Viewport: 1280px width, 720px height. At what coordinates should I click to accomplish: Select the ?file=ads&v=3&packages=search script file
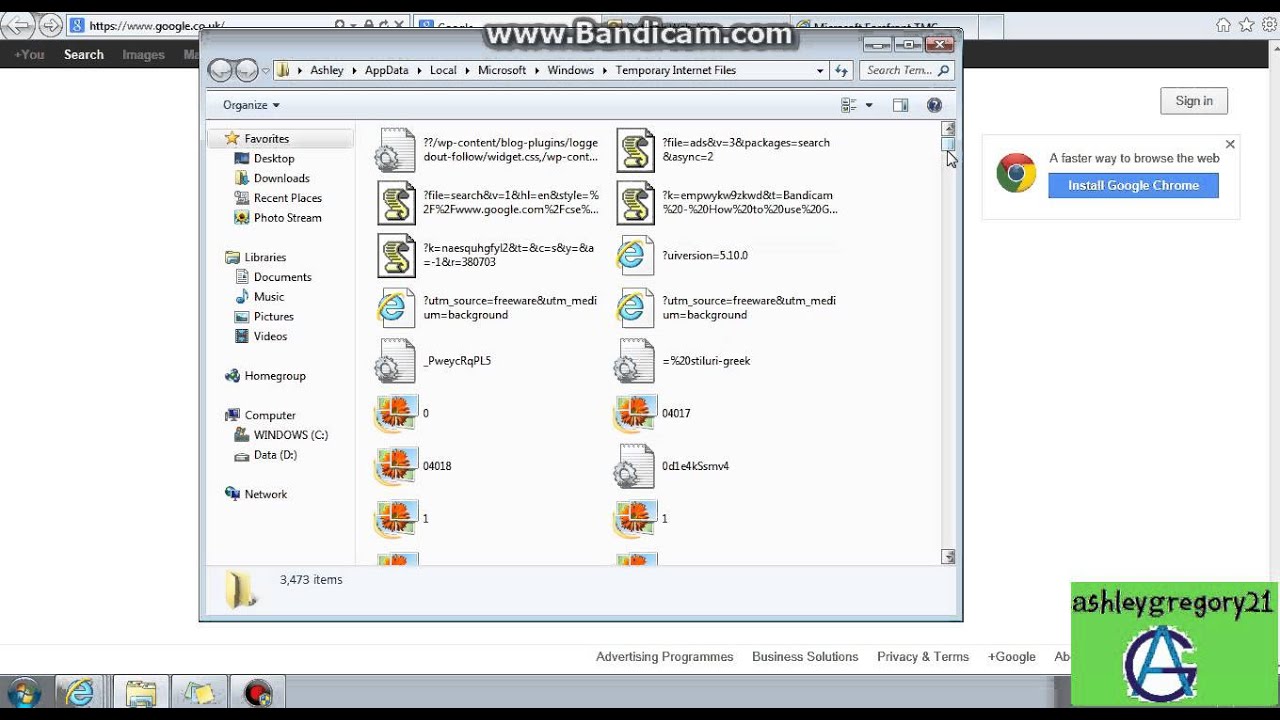[724, 150]
